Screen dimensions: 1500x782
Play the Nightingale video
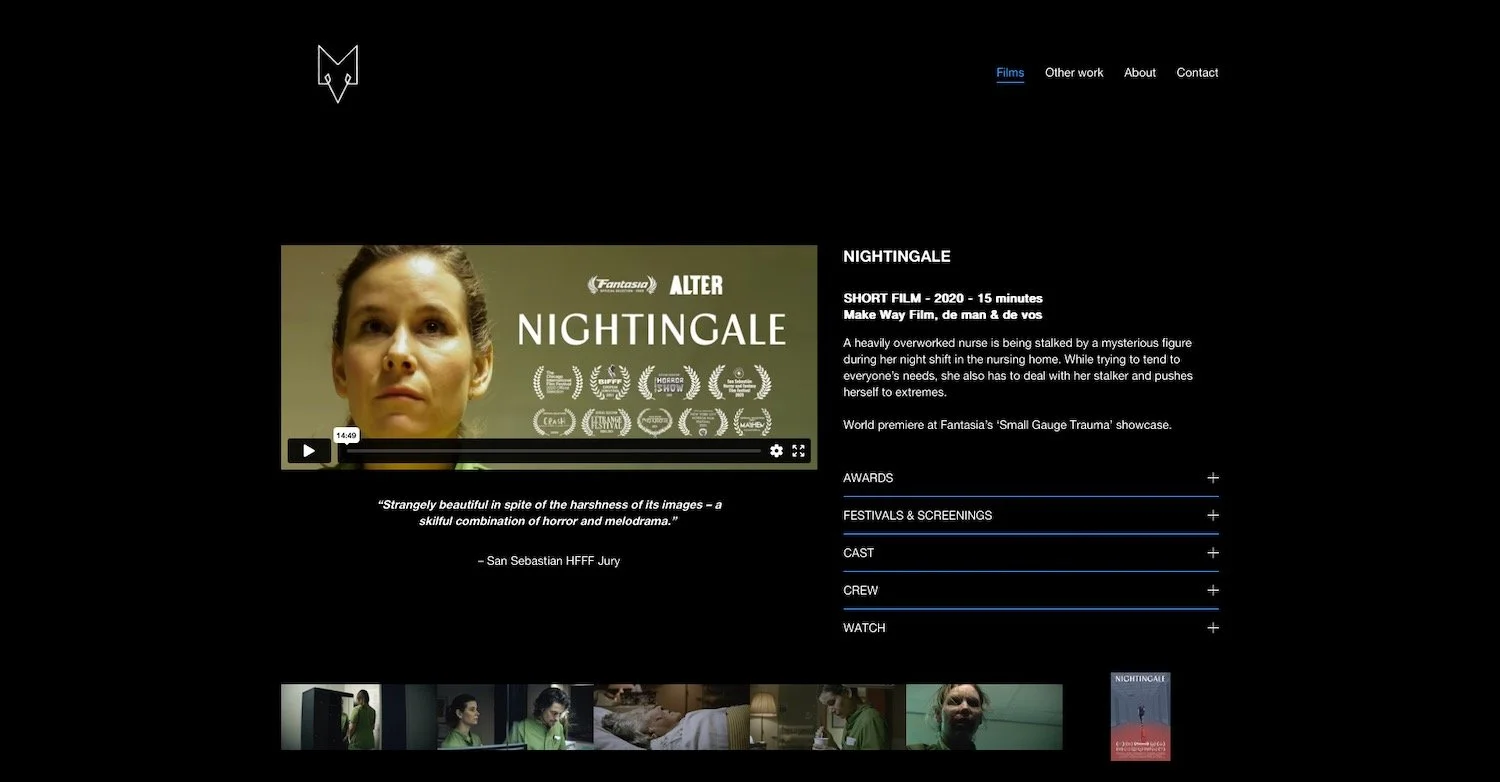tap(309, 451)
